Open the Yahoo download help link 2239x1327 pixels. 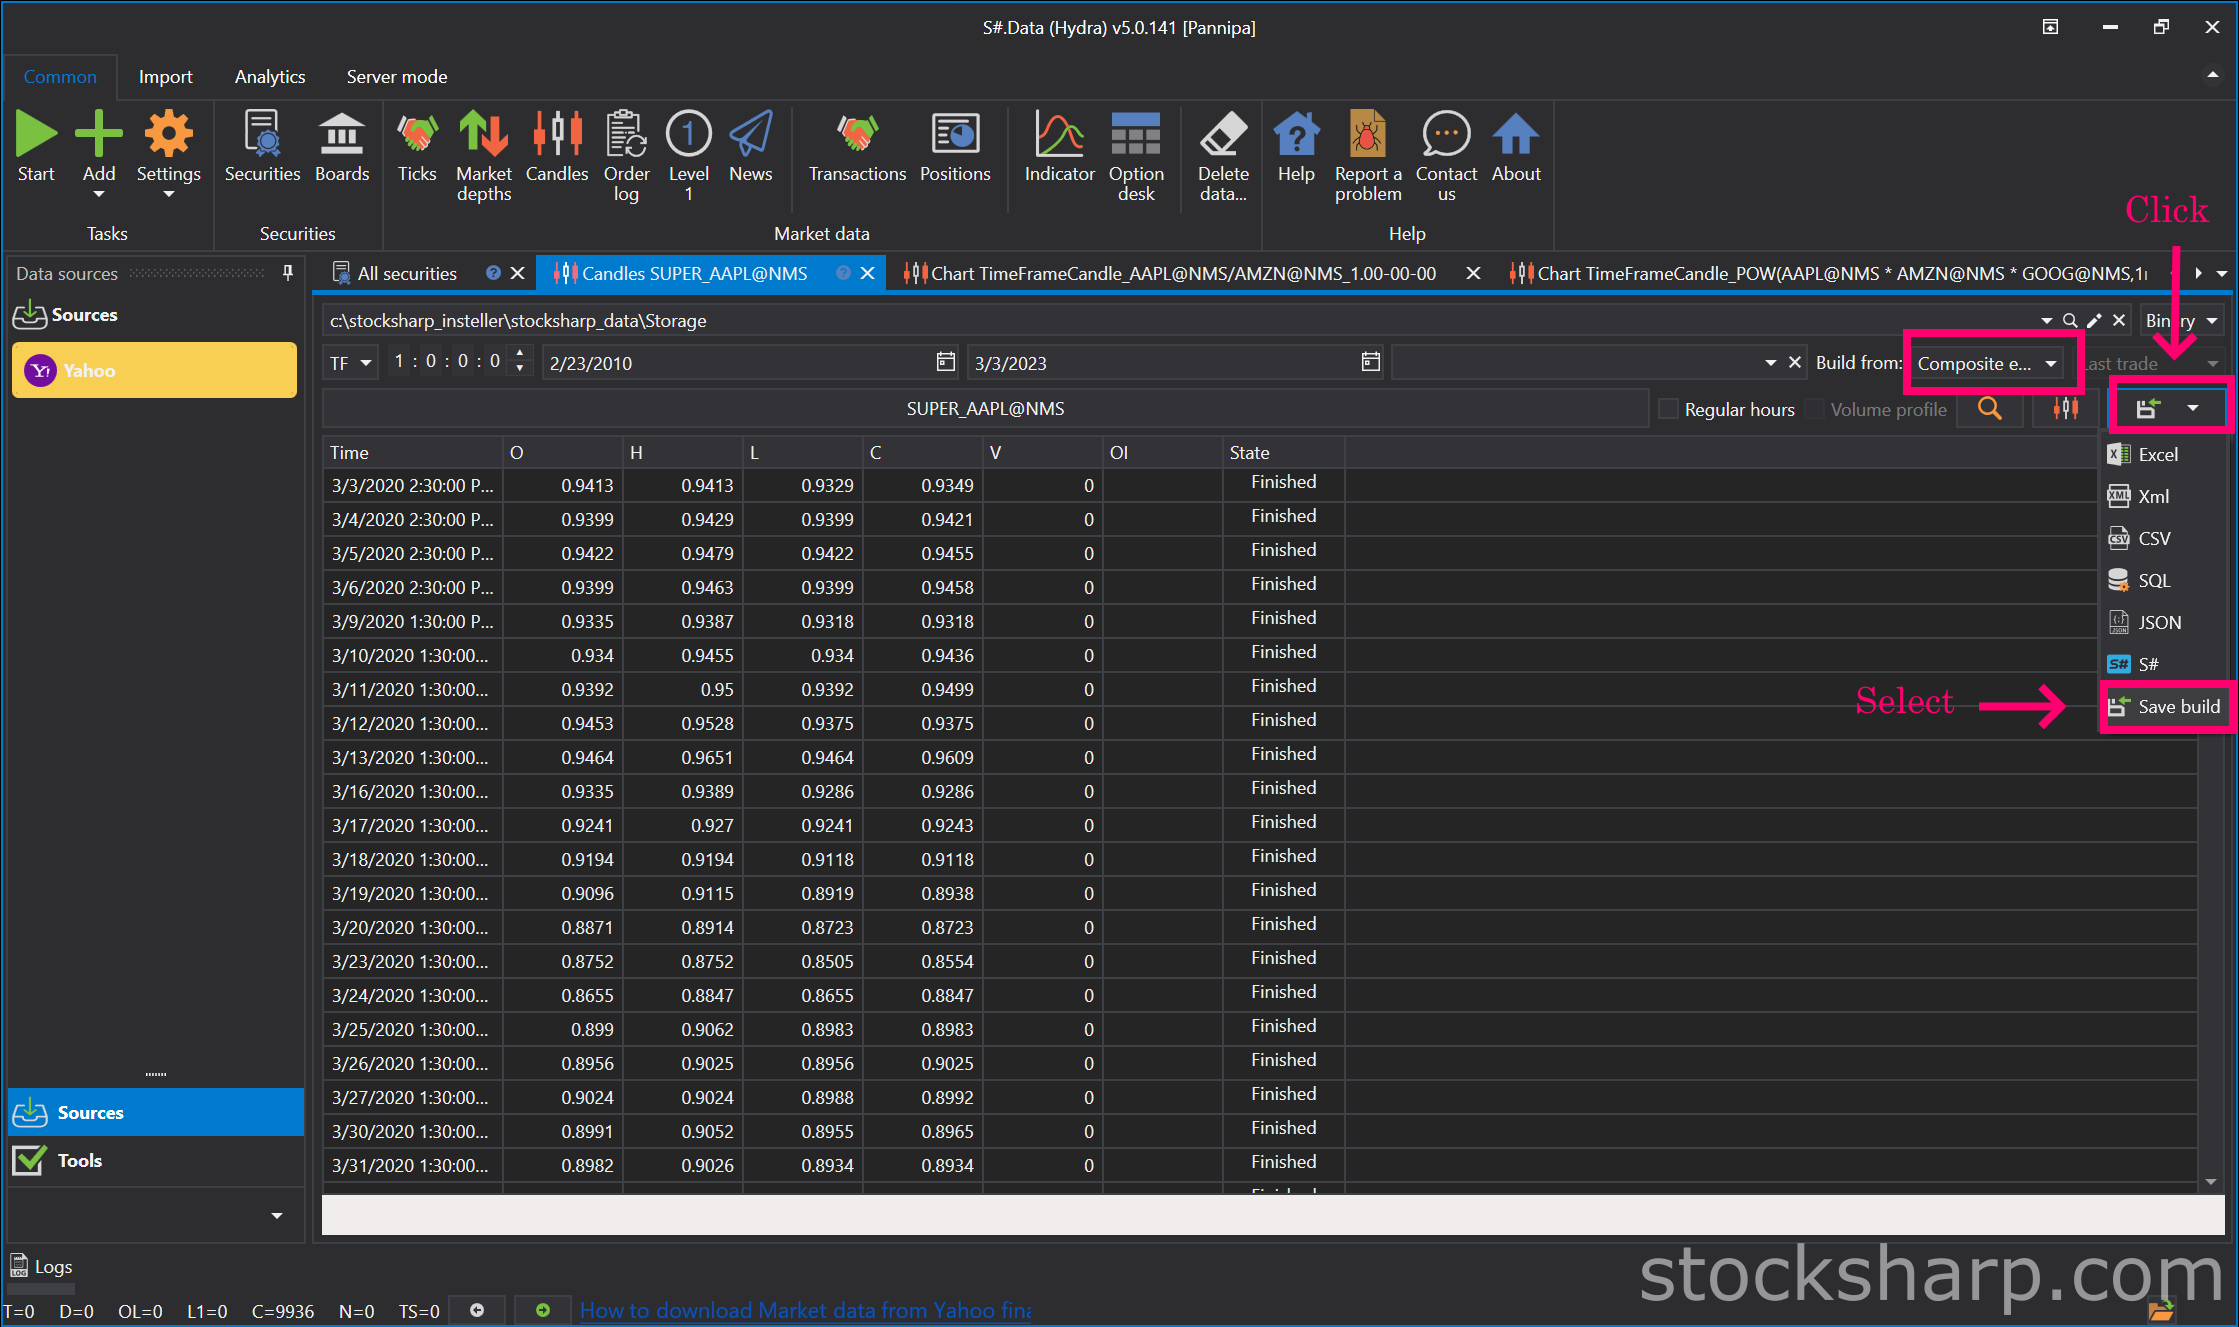coord(805,1310)
